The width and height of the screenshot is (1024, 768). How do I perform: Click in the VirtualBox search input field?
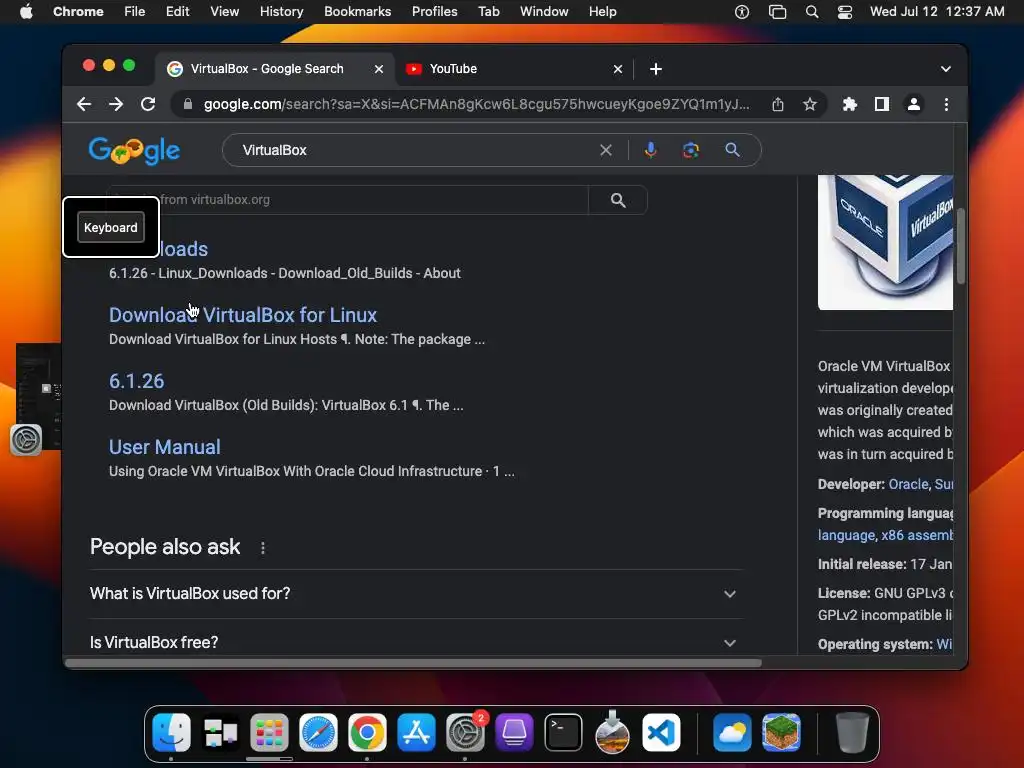(418, 150)
